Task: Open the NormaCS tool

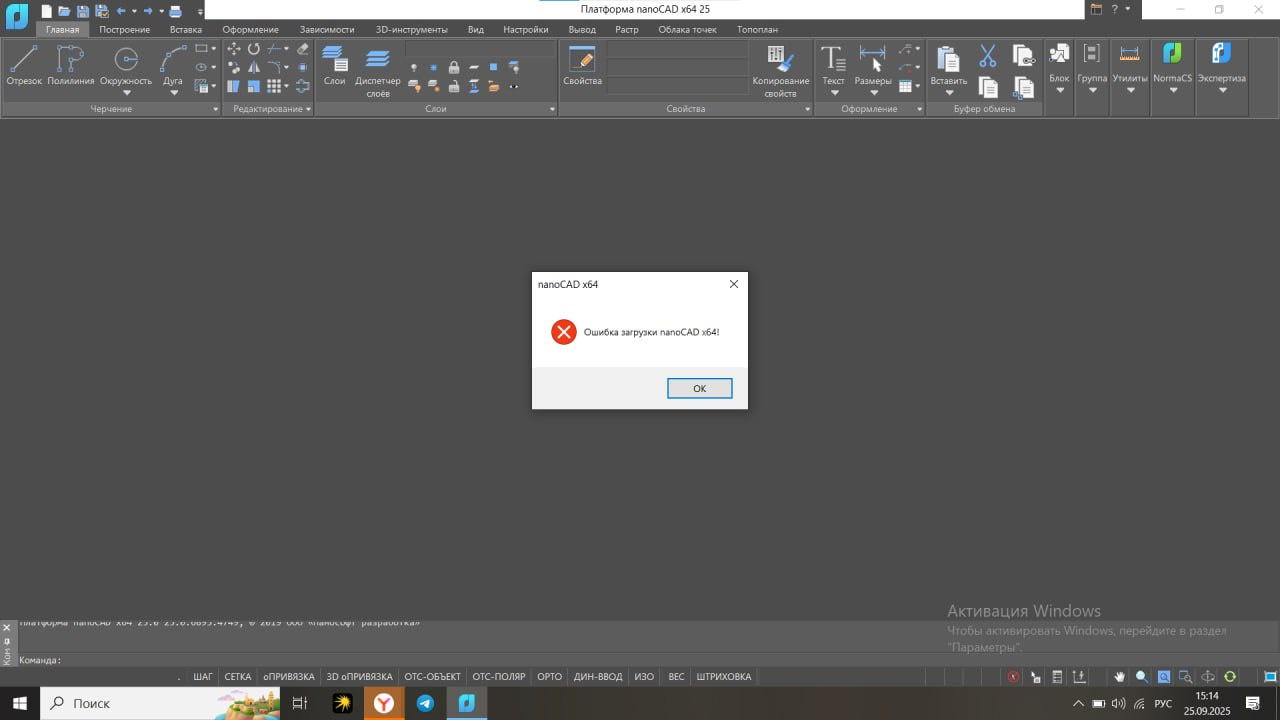Action: [x=1172, y=65]
